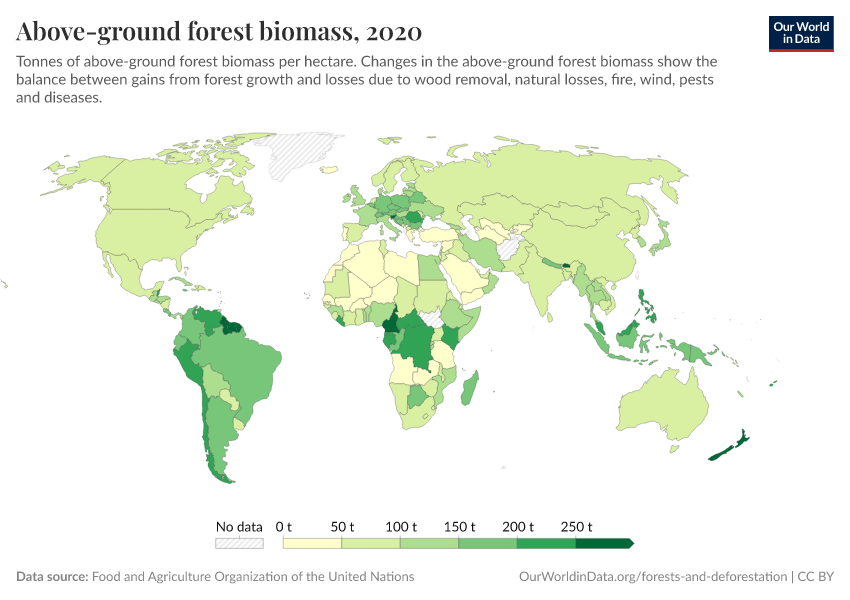Select Venezuela on the map

click(x=209, y=319)
